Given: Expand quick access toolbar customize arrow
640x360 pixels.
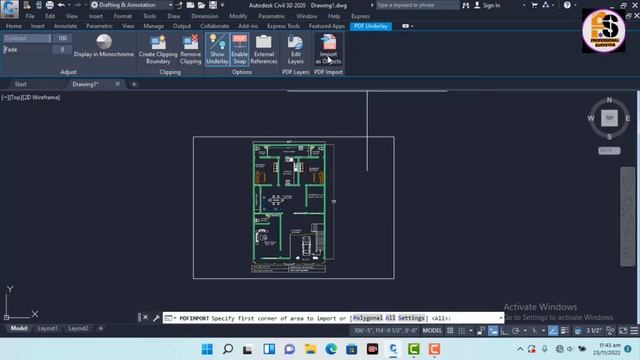Looking at the screenshot, I should pyautogui.click(x=222, y=5).
